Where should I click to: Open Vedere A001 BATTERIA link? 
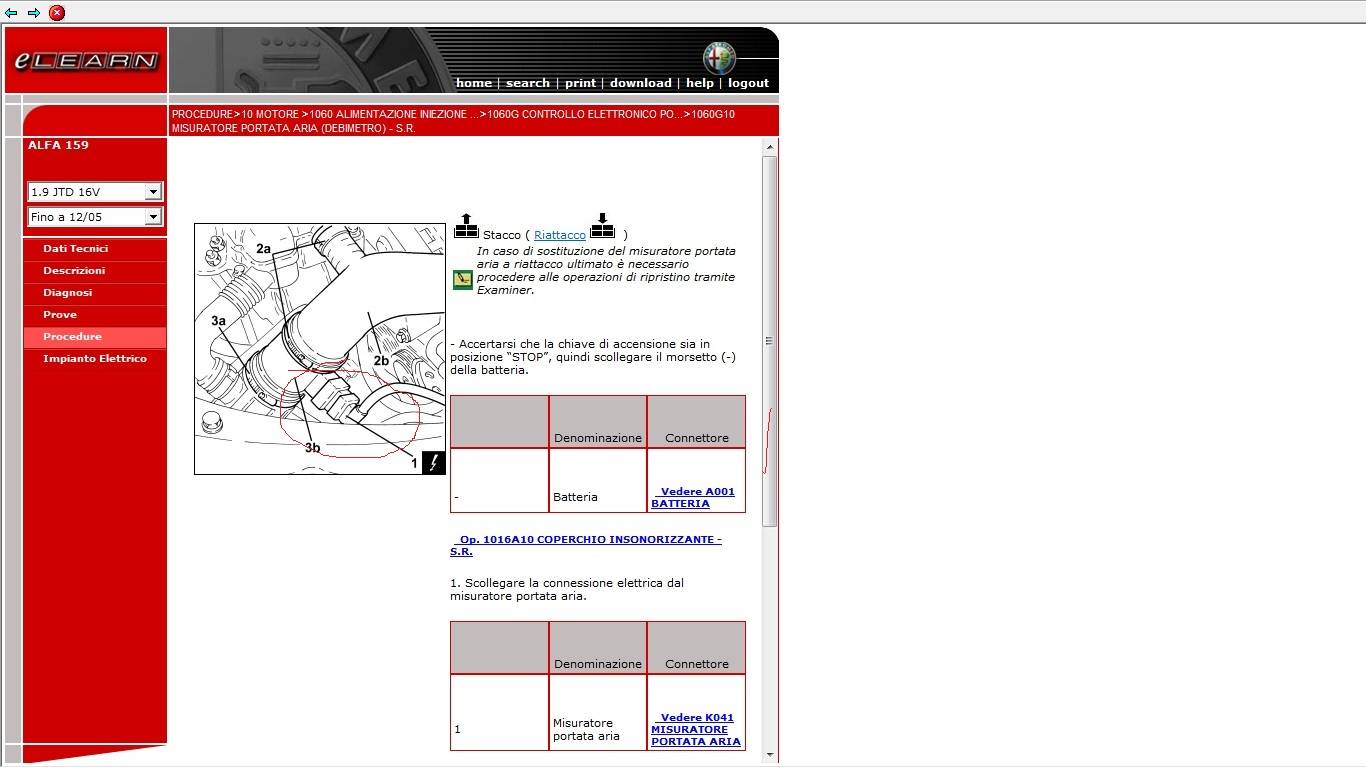tap(693, 497)
